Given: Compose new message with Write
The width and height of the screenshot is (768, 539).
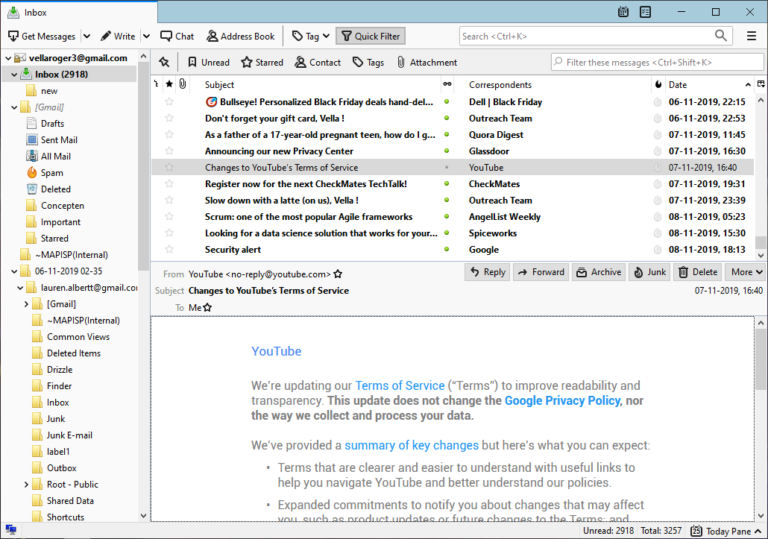Looking at the screenshot, I should (118, 36).
